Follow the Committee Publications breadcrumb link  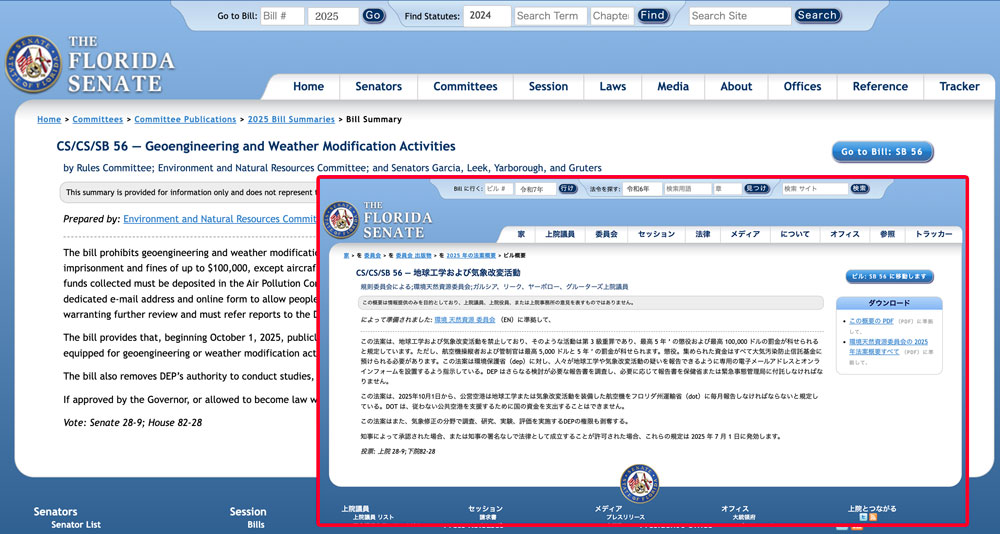click(x=185, y=119)
